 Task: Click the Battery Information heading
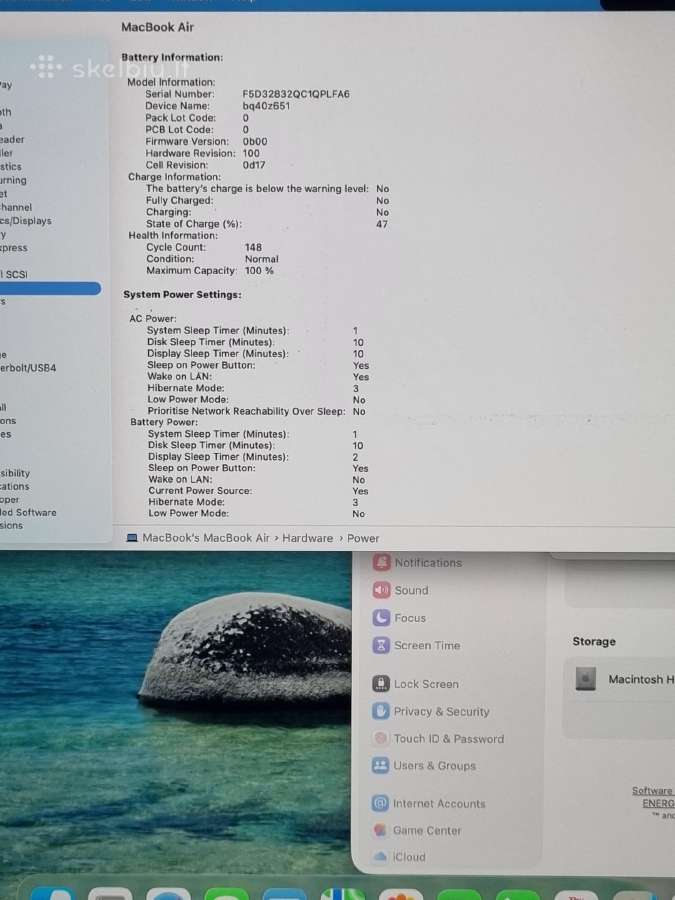click(x=172, y=57)
